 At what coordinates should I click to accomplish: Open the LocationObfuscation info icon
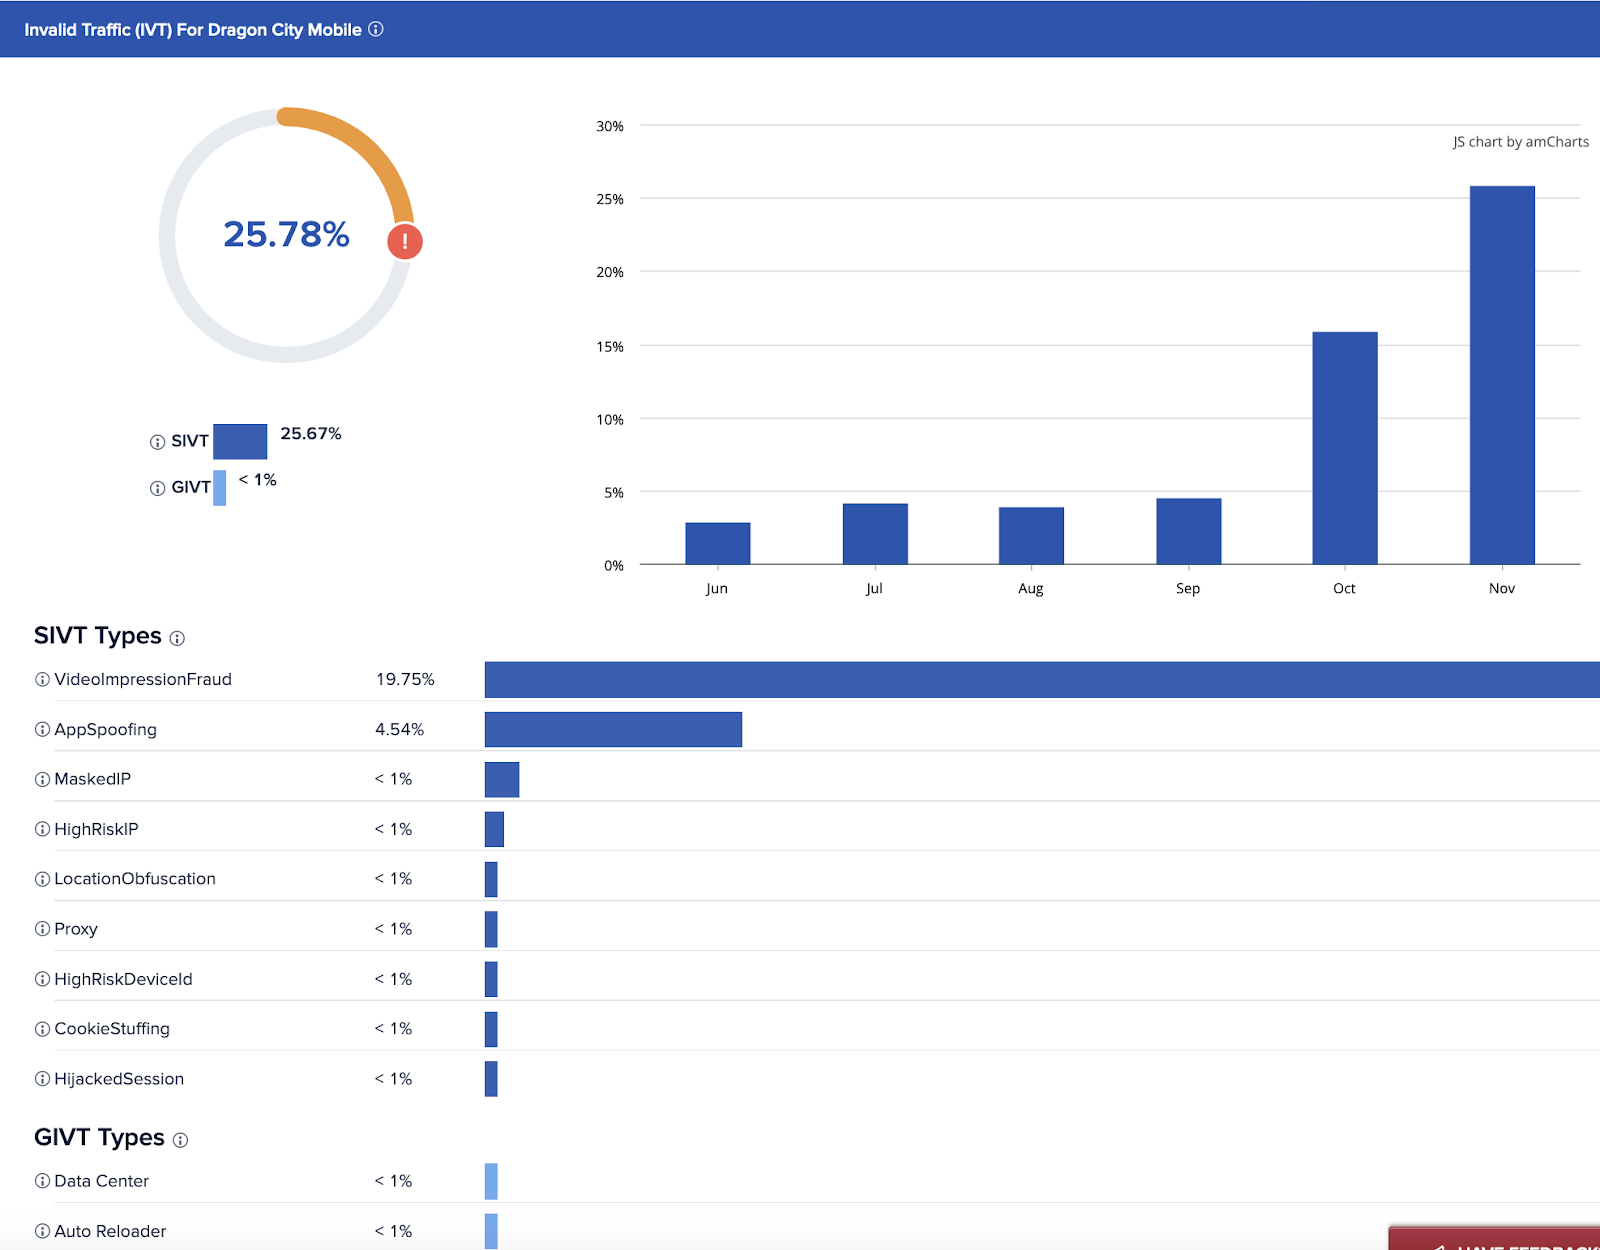pyautogui.click(x=42, y=879)
